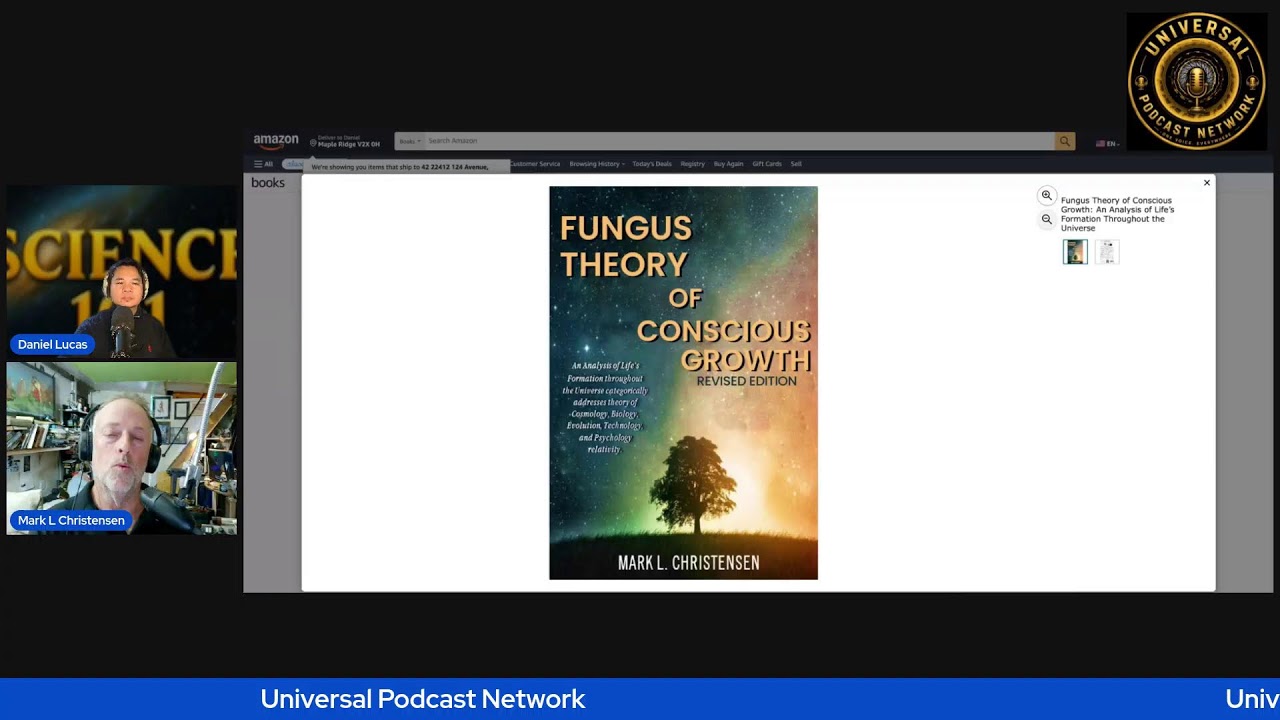The image size is (1280, 720).
Task: Open the EN language flag selector
Action: tap(1106, 143)
